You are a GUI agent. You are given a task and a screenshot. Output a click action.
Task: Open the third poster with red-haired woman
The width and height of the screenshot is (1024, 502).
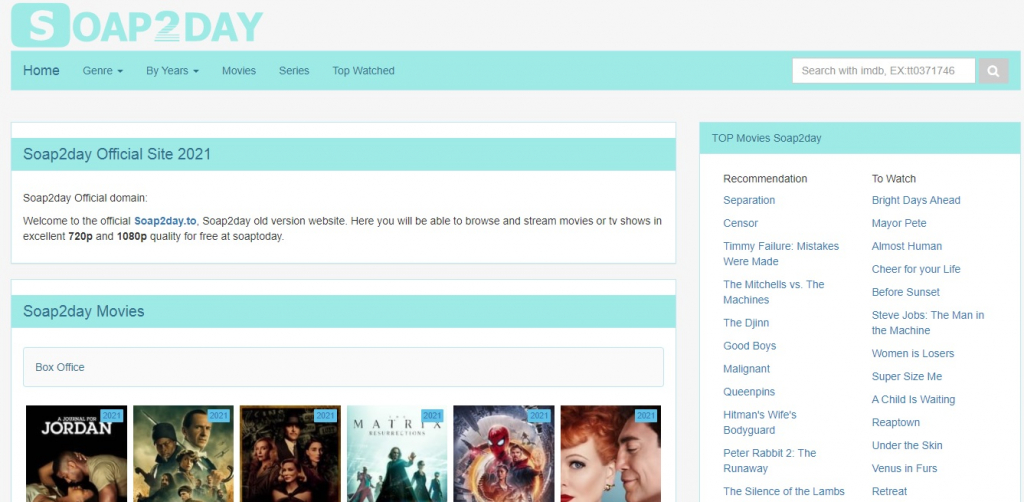click(290, 454)
